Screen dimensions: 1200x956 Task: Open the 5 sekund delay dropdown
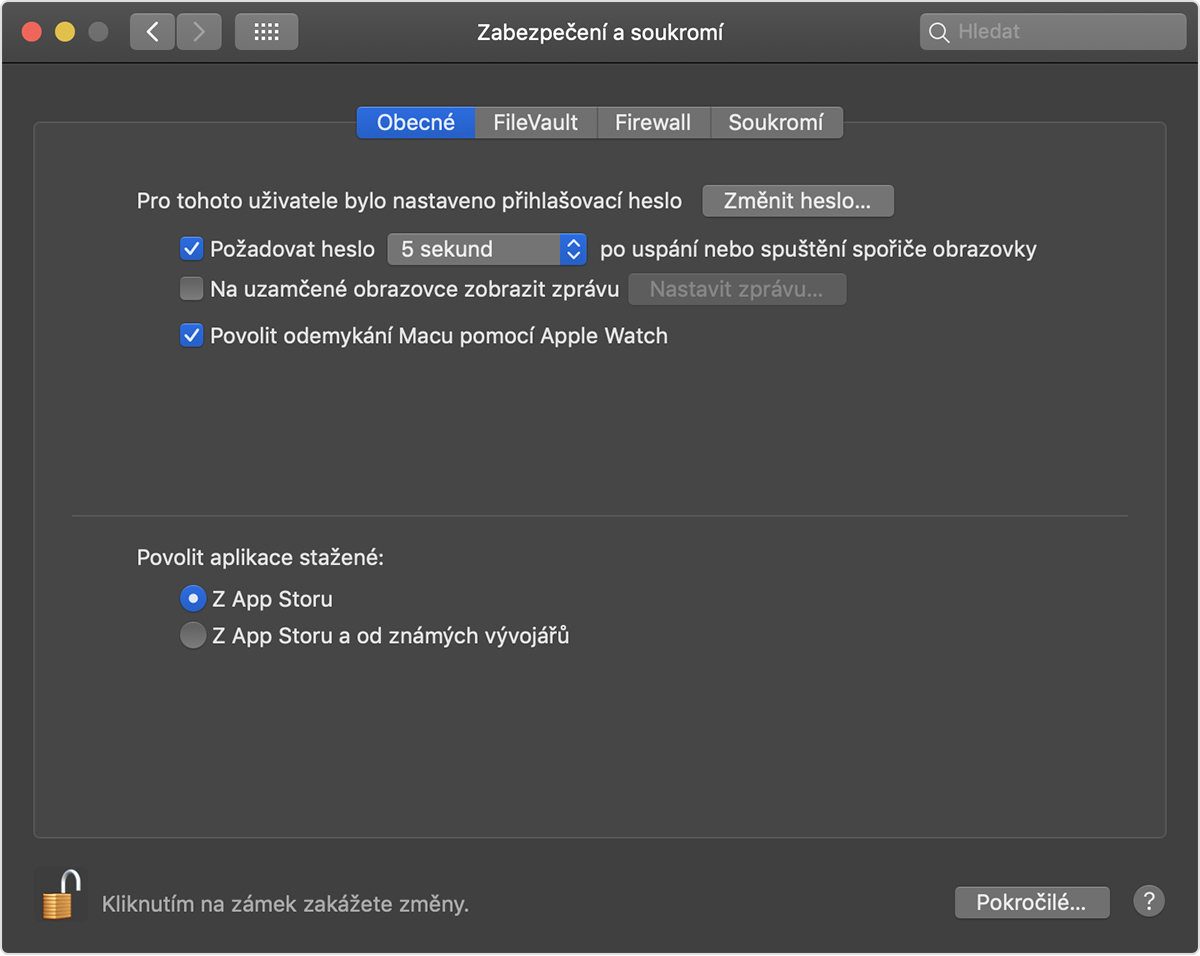pos(486,249)
